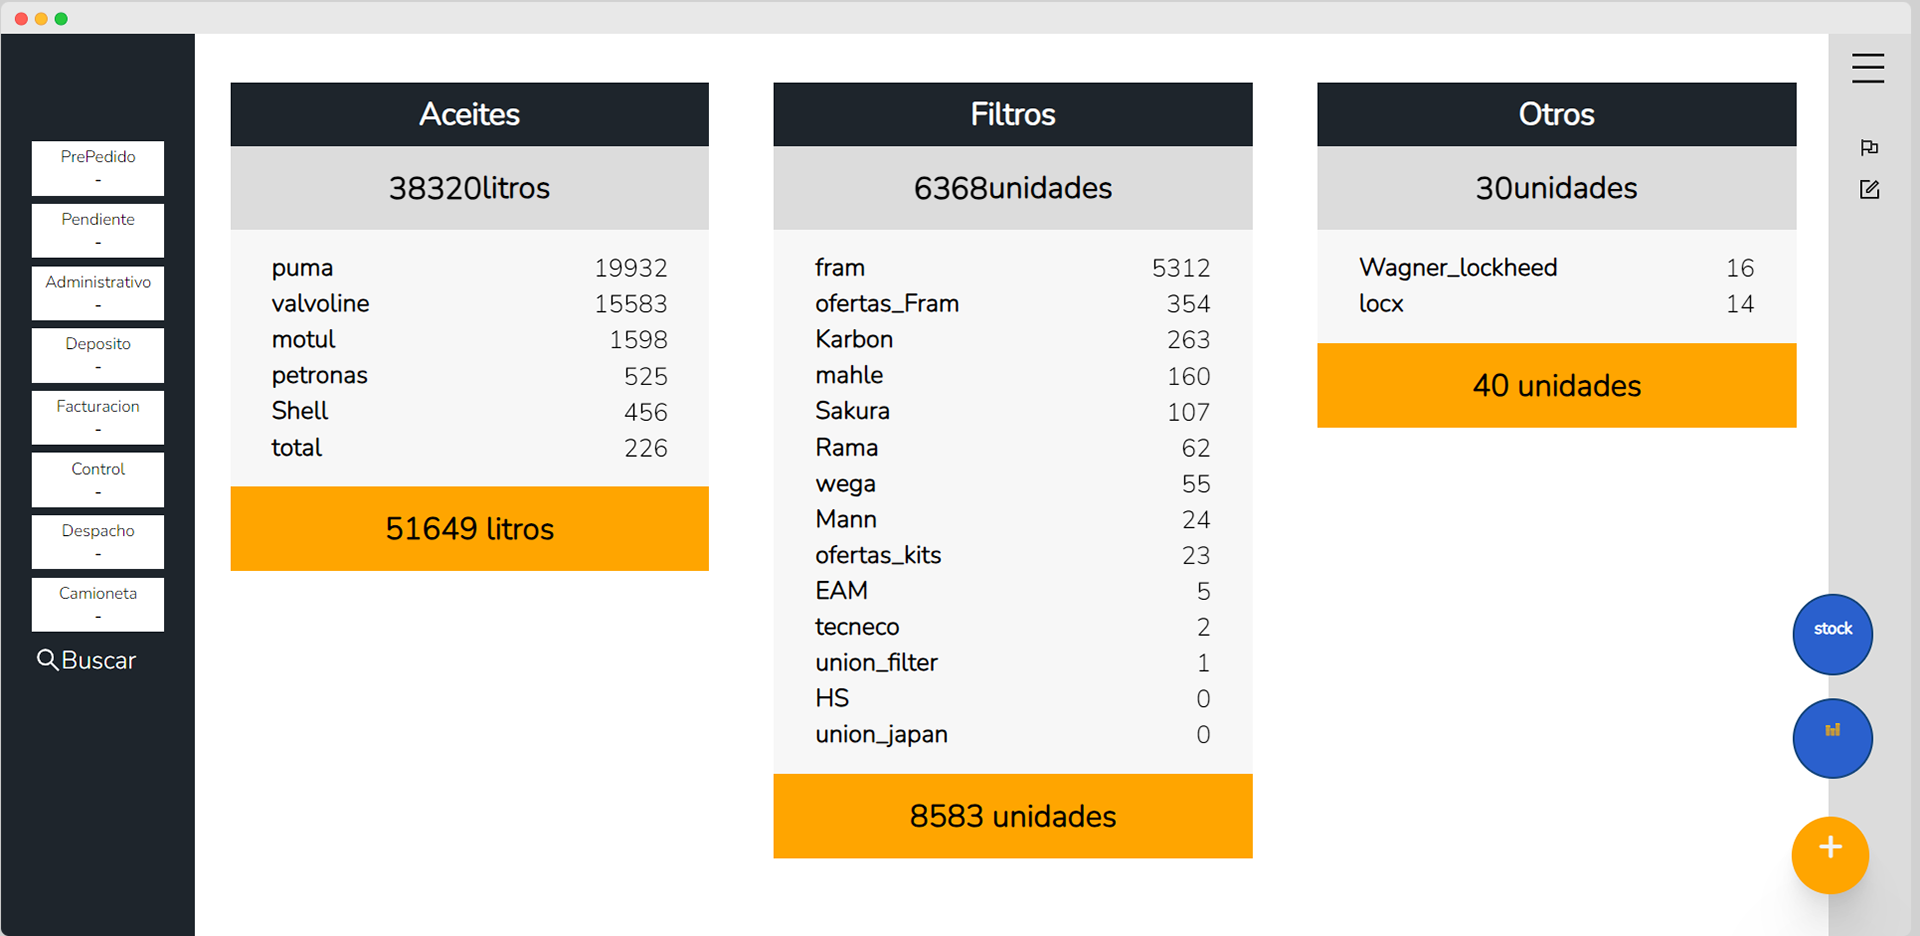Click the Otros card header
The height and width of the screenshot is (936, 1920).
[1556, 114]
